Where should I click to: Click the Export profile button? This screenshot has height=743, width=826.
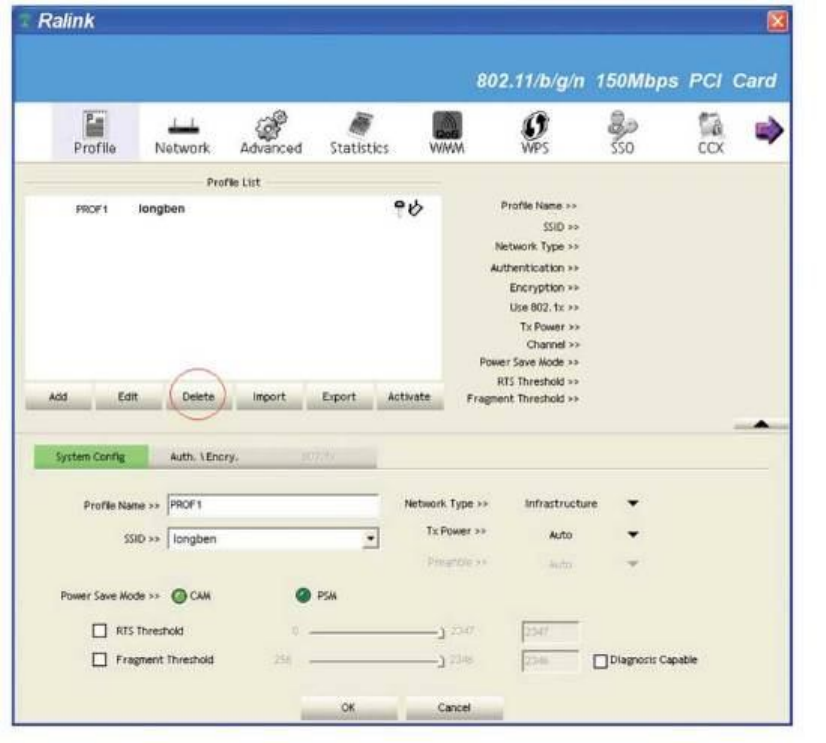click(x=339, y=397)
